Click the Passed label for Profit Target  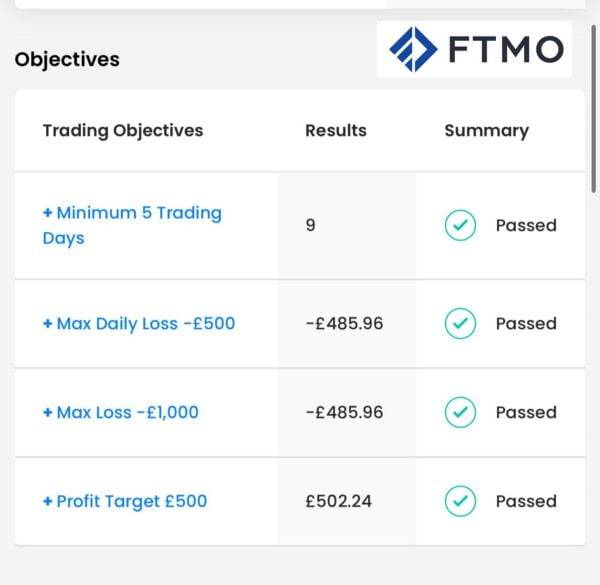(526, 501)
